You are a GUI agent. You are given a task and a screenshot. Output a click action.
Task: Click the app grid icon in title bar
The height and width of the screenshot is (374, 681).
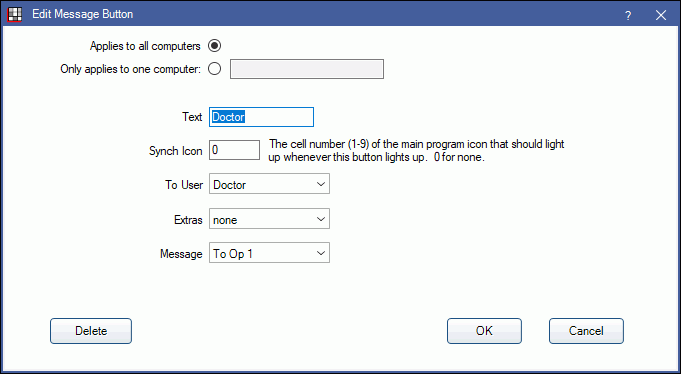(15, 14)
